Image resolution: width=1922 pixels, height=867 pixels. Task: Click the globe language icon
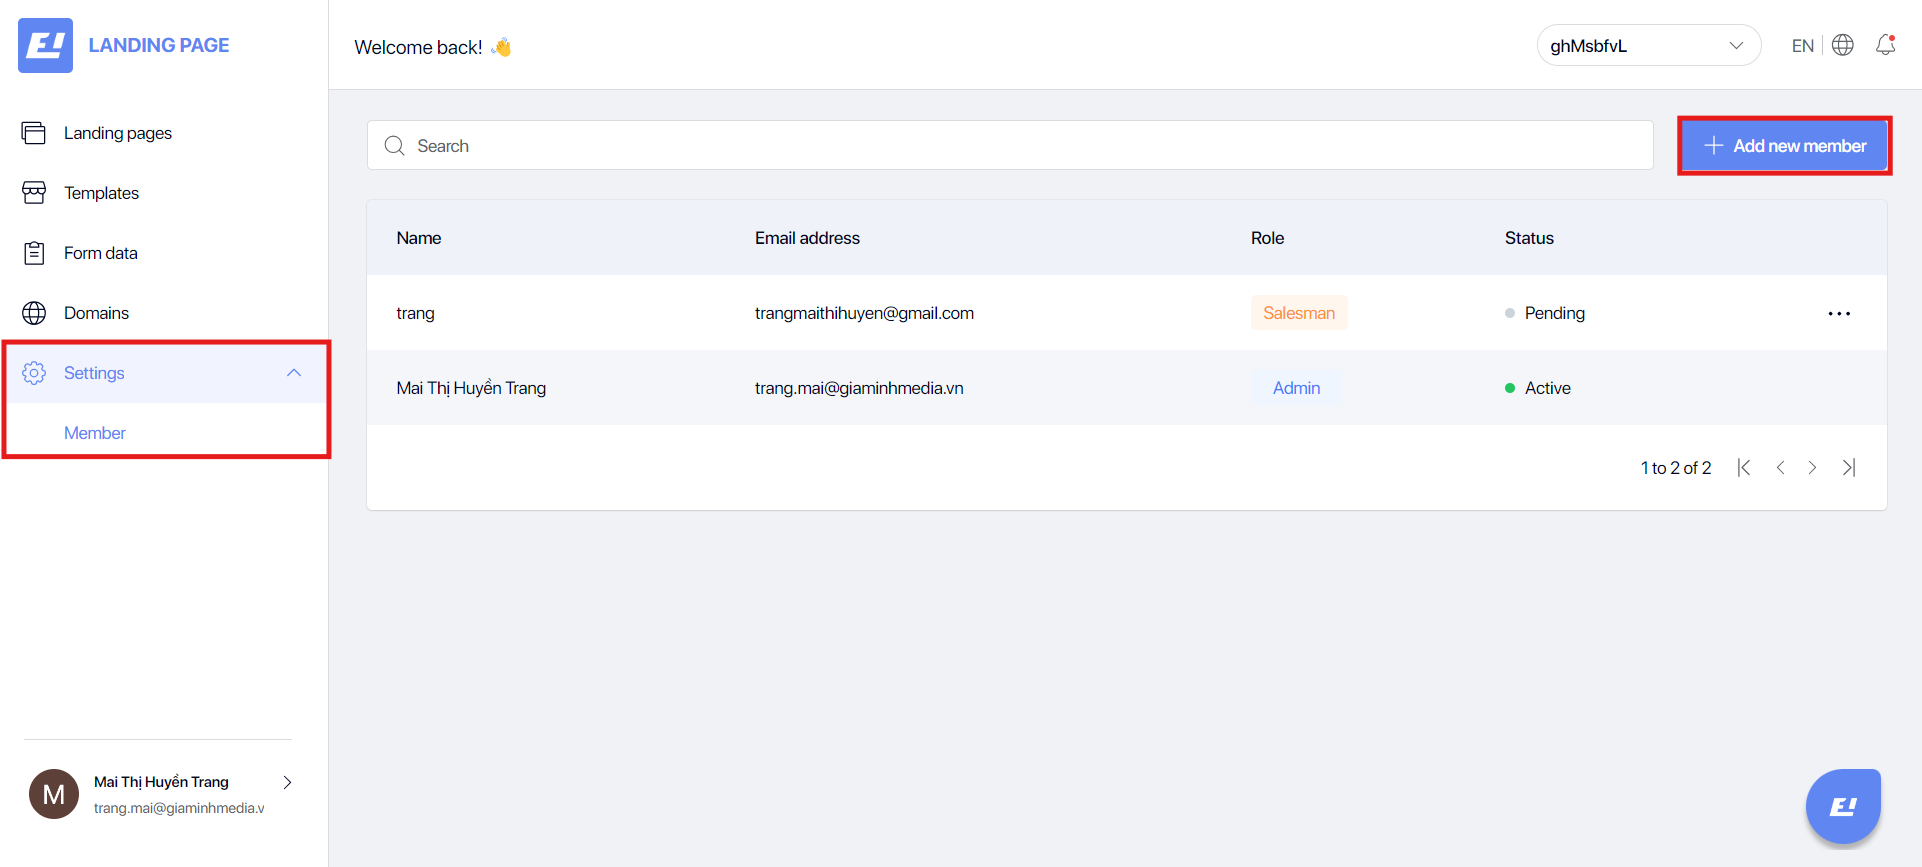[x=1842, y=45]
